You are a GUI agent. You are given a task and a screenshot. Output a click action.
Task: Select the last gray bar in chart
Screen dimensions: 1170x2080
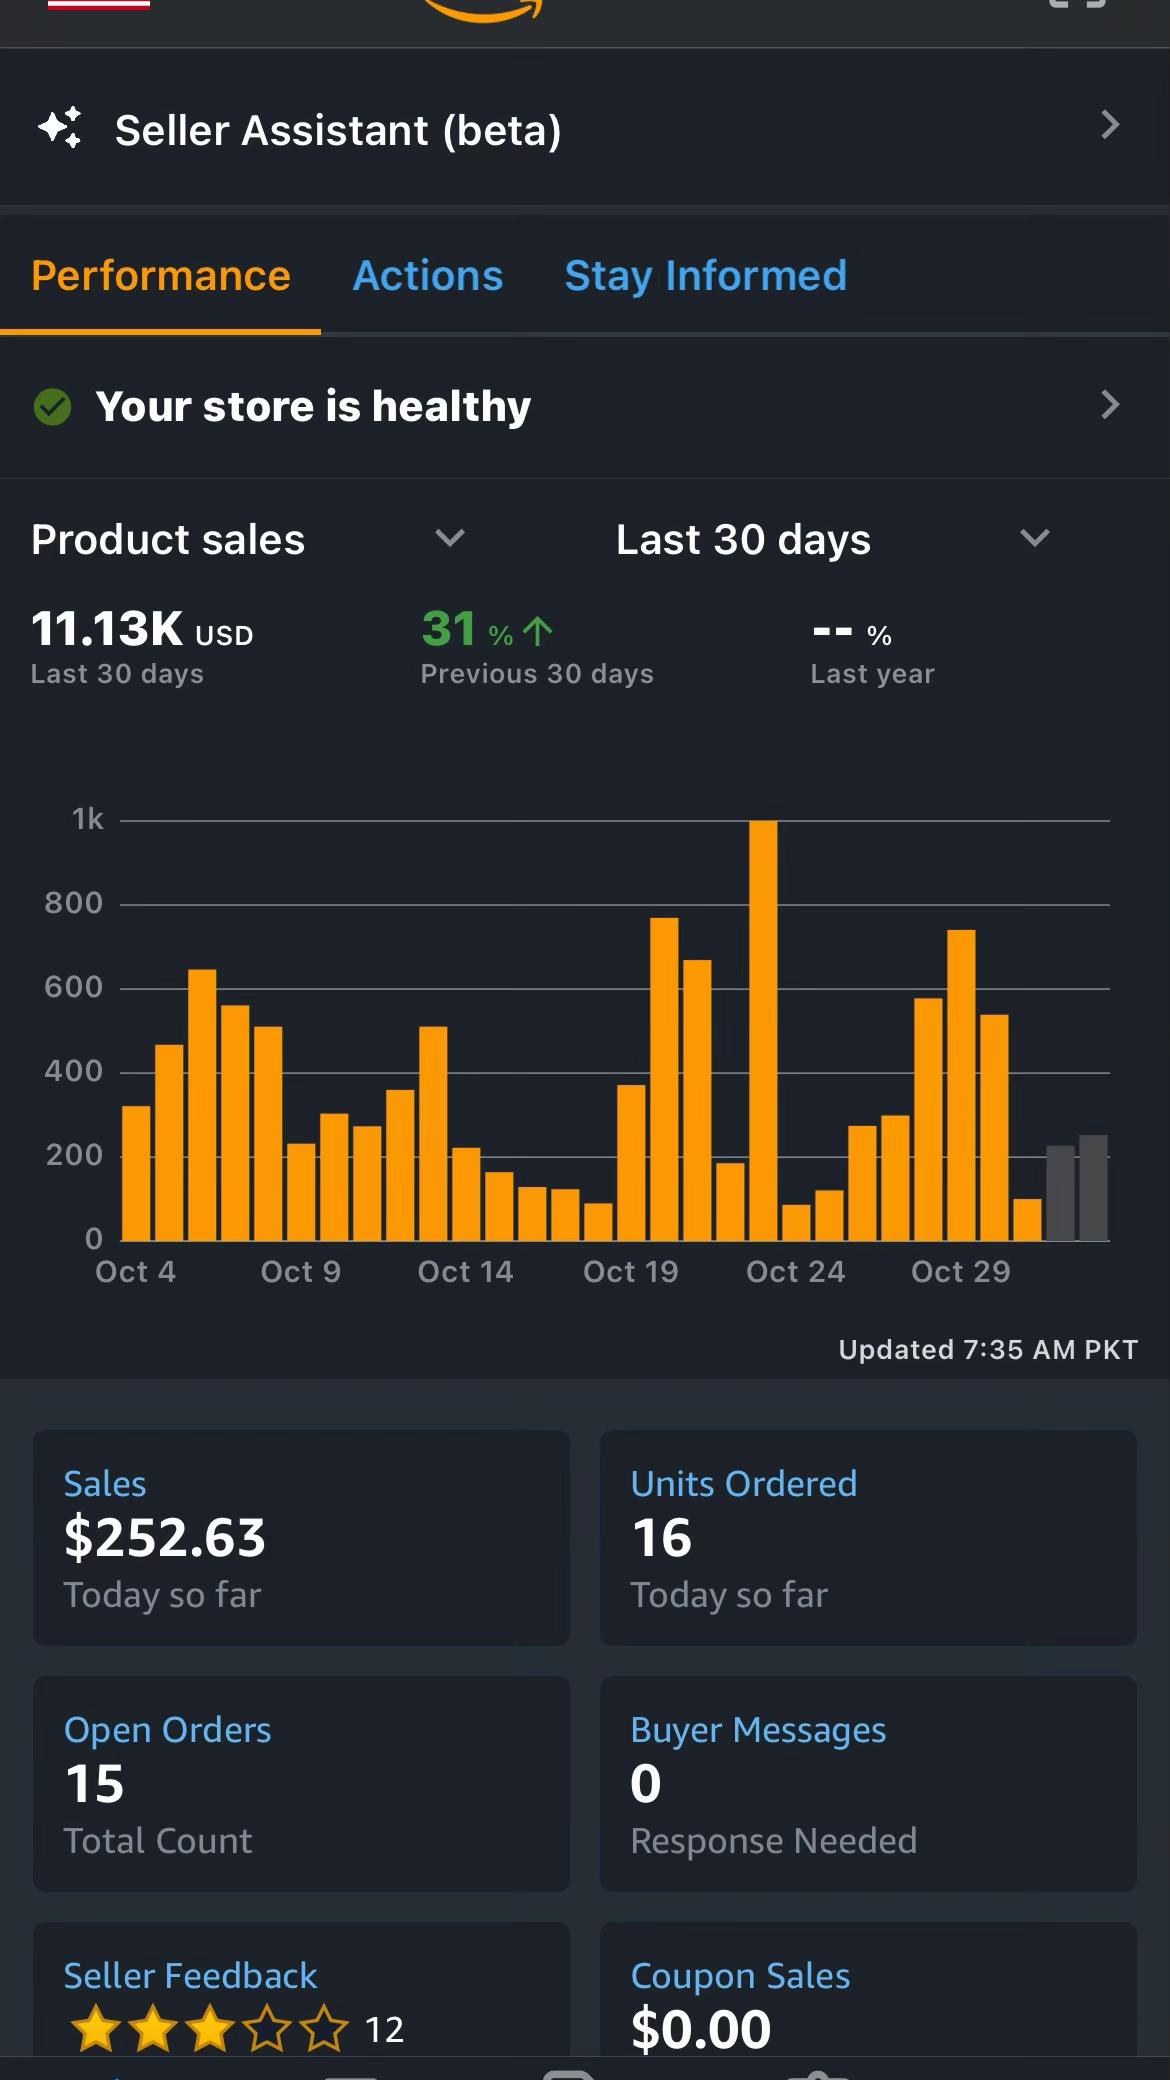(x=1093, y=1188)
